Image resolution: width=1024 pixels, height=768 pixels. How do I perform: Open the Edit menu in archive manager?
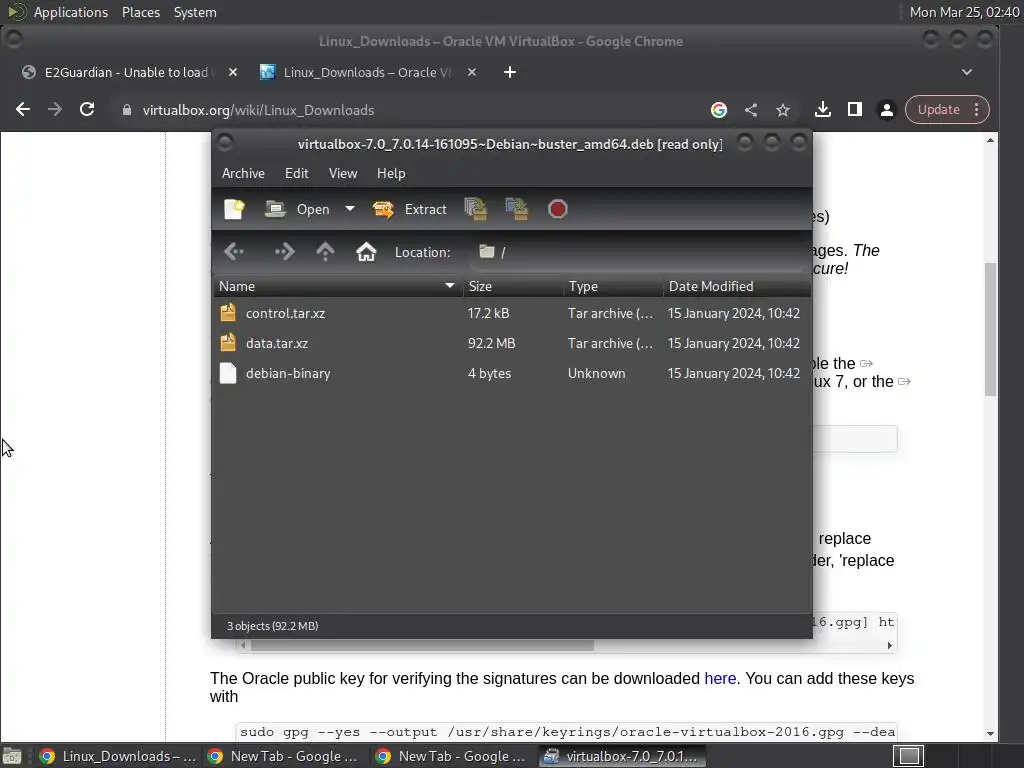(296, 173)
